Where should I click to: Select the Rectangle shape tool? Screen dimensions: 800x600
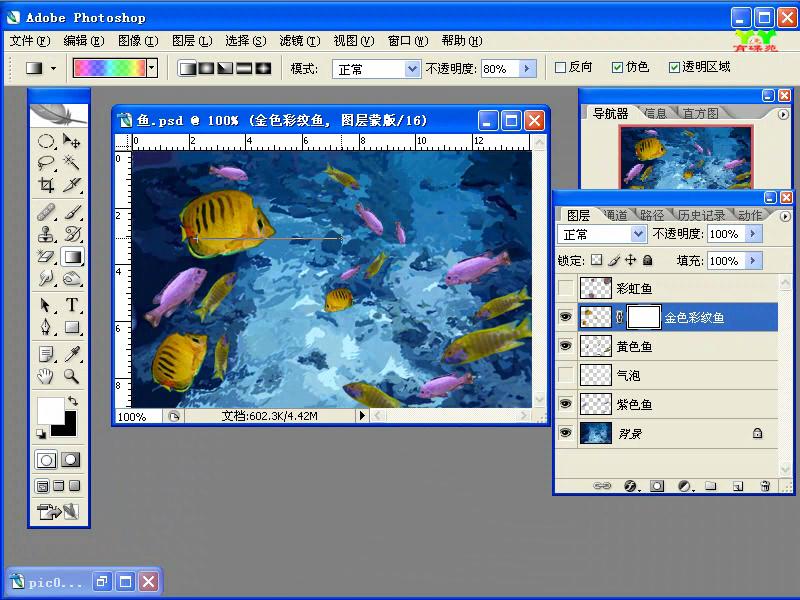point(71,327)
